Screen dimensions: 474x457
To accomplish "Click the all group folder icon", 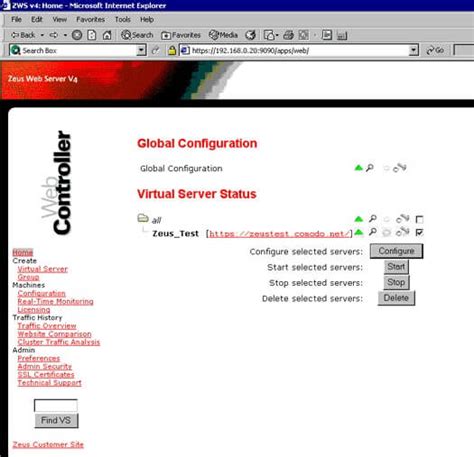I will pyautogui.click(x=143, y=218).
